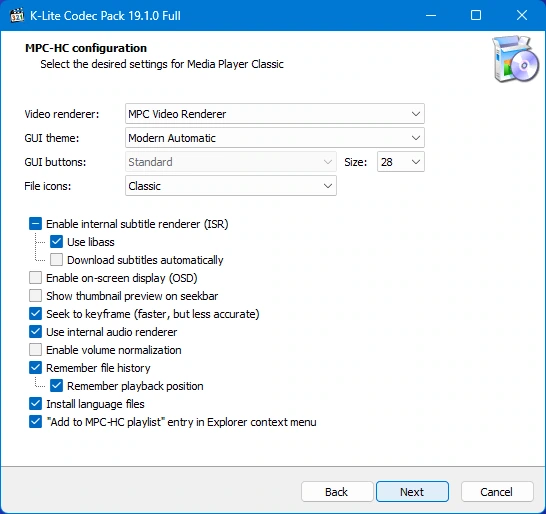
Task: Go Back to previous installer page
Action: (x=337, y=492)
